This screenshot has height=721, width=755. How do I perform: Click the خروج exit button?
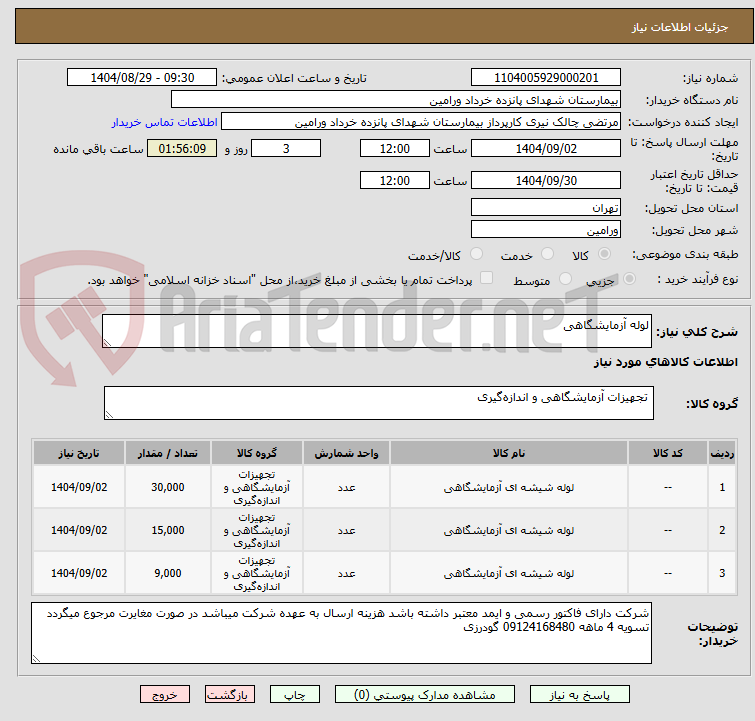click(x=165, y=695)
